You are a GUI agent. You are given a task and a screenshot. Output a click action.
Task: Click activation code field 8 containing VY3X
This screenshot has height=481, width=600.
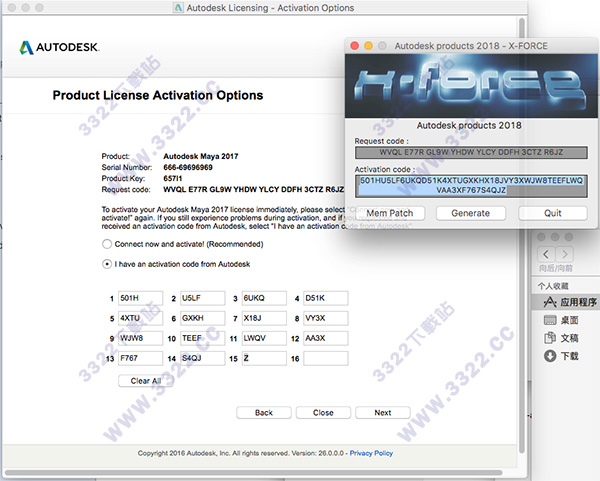(326, 318)
